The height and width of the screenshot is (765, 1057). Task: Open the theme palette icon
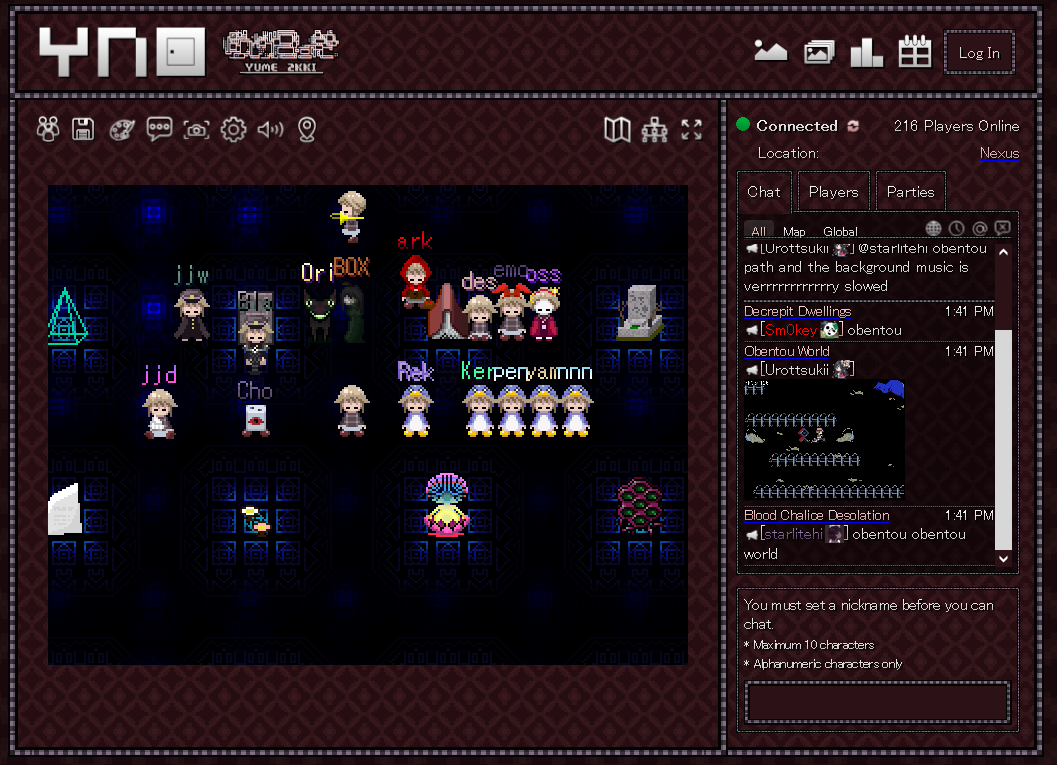(x=121, y=129)
